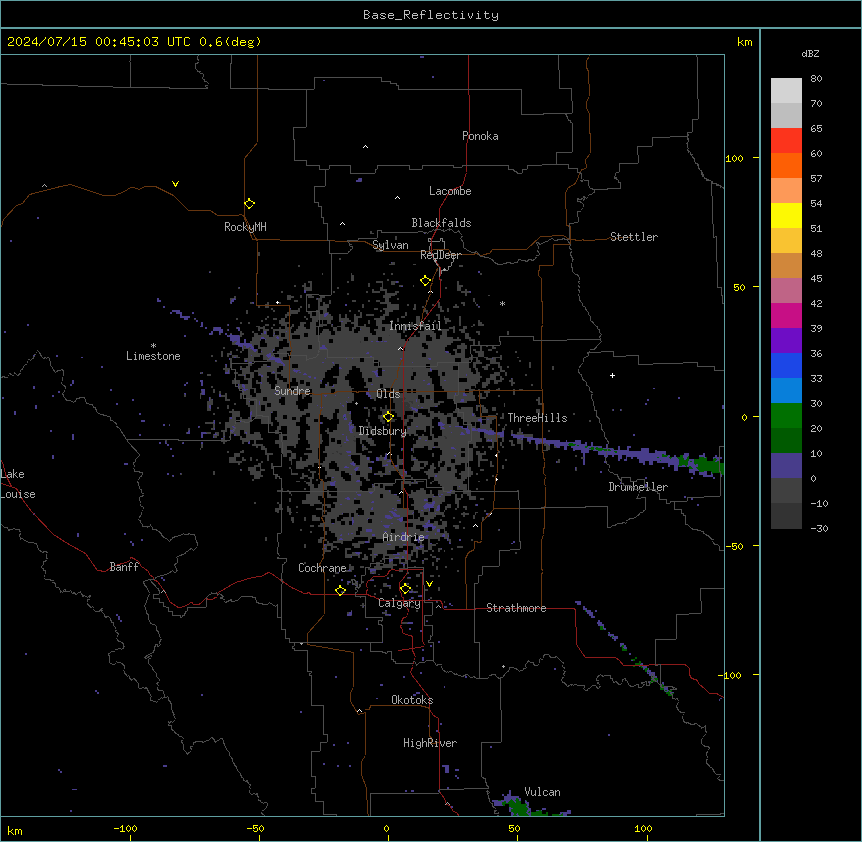Select the pink 42-45 dBZ legend swatch
This screenshot has height=842, width=862.
click(x=786, y=291)
